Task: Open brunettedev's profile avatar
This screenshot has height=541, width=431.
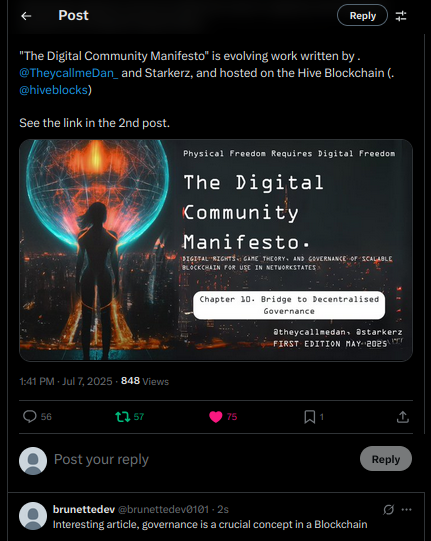Action: click(x=33, y=516)
